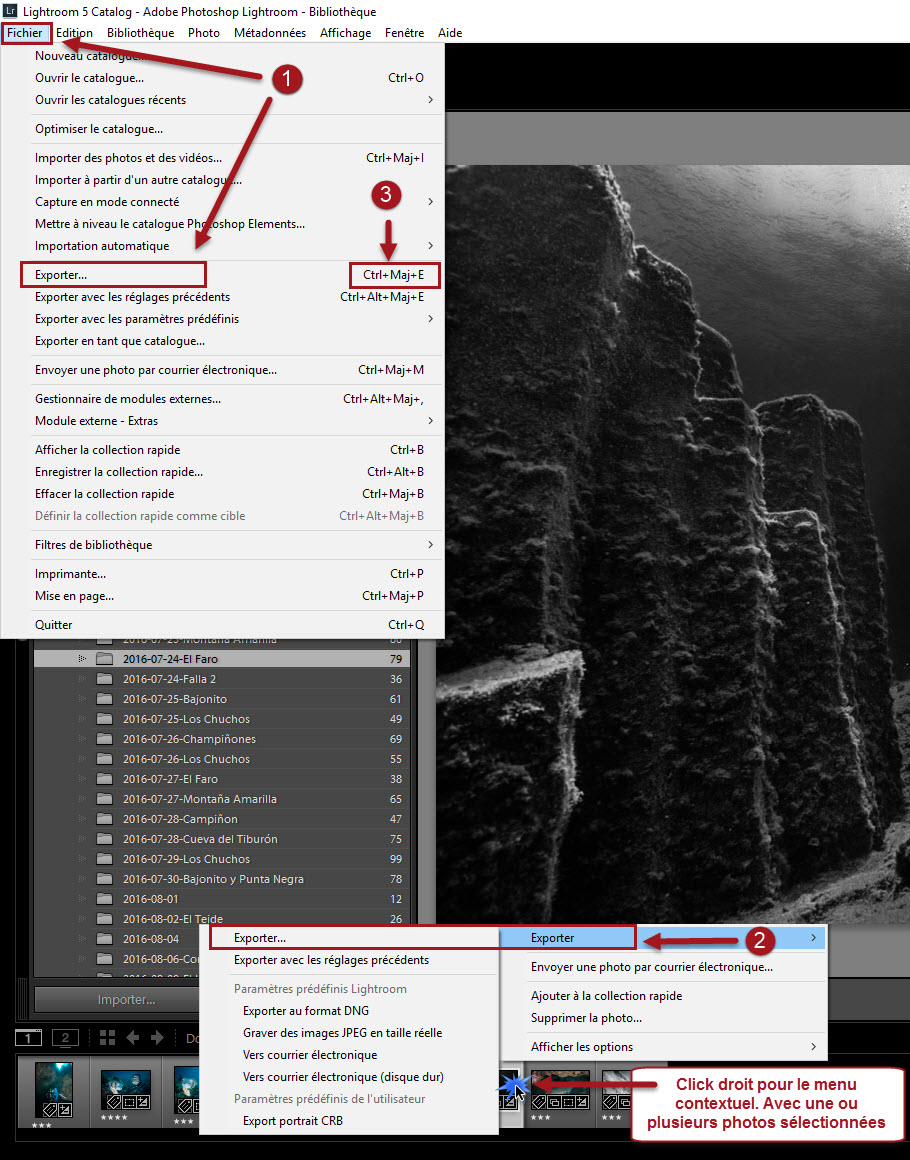The image size is (910, 1160).
Task: Select the 2016-08-02-El Teide folder
Action: (221, 918)
